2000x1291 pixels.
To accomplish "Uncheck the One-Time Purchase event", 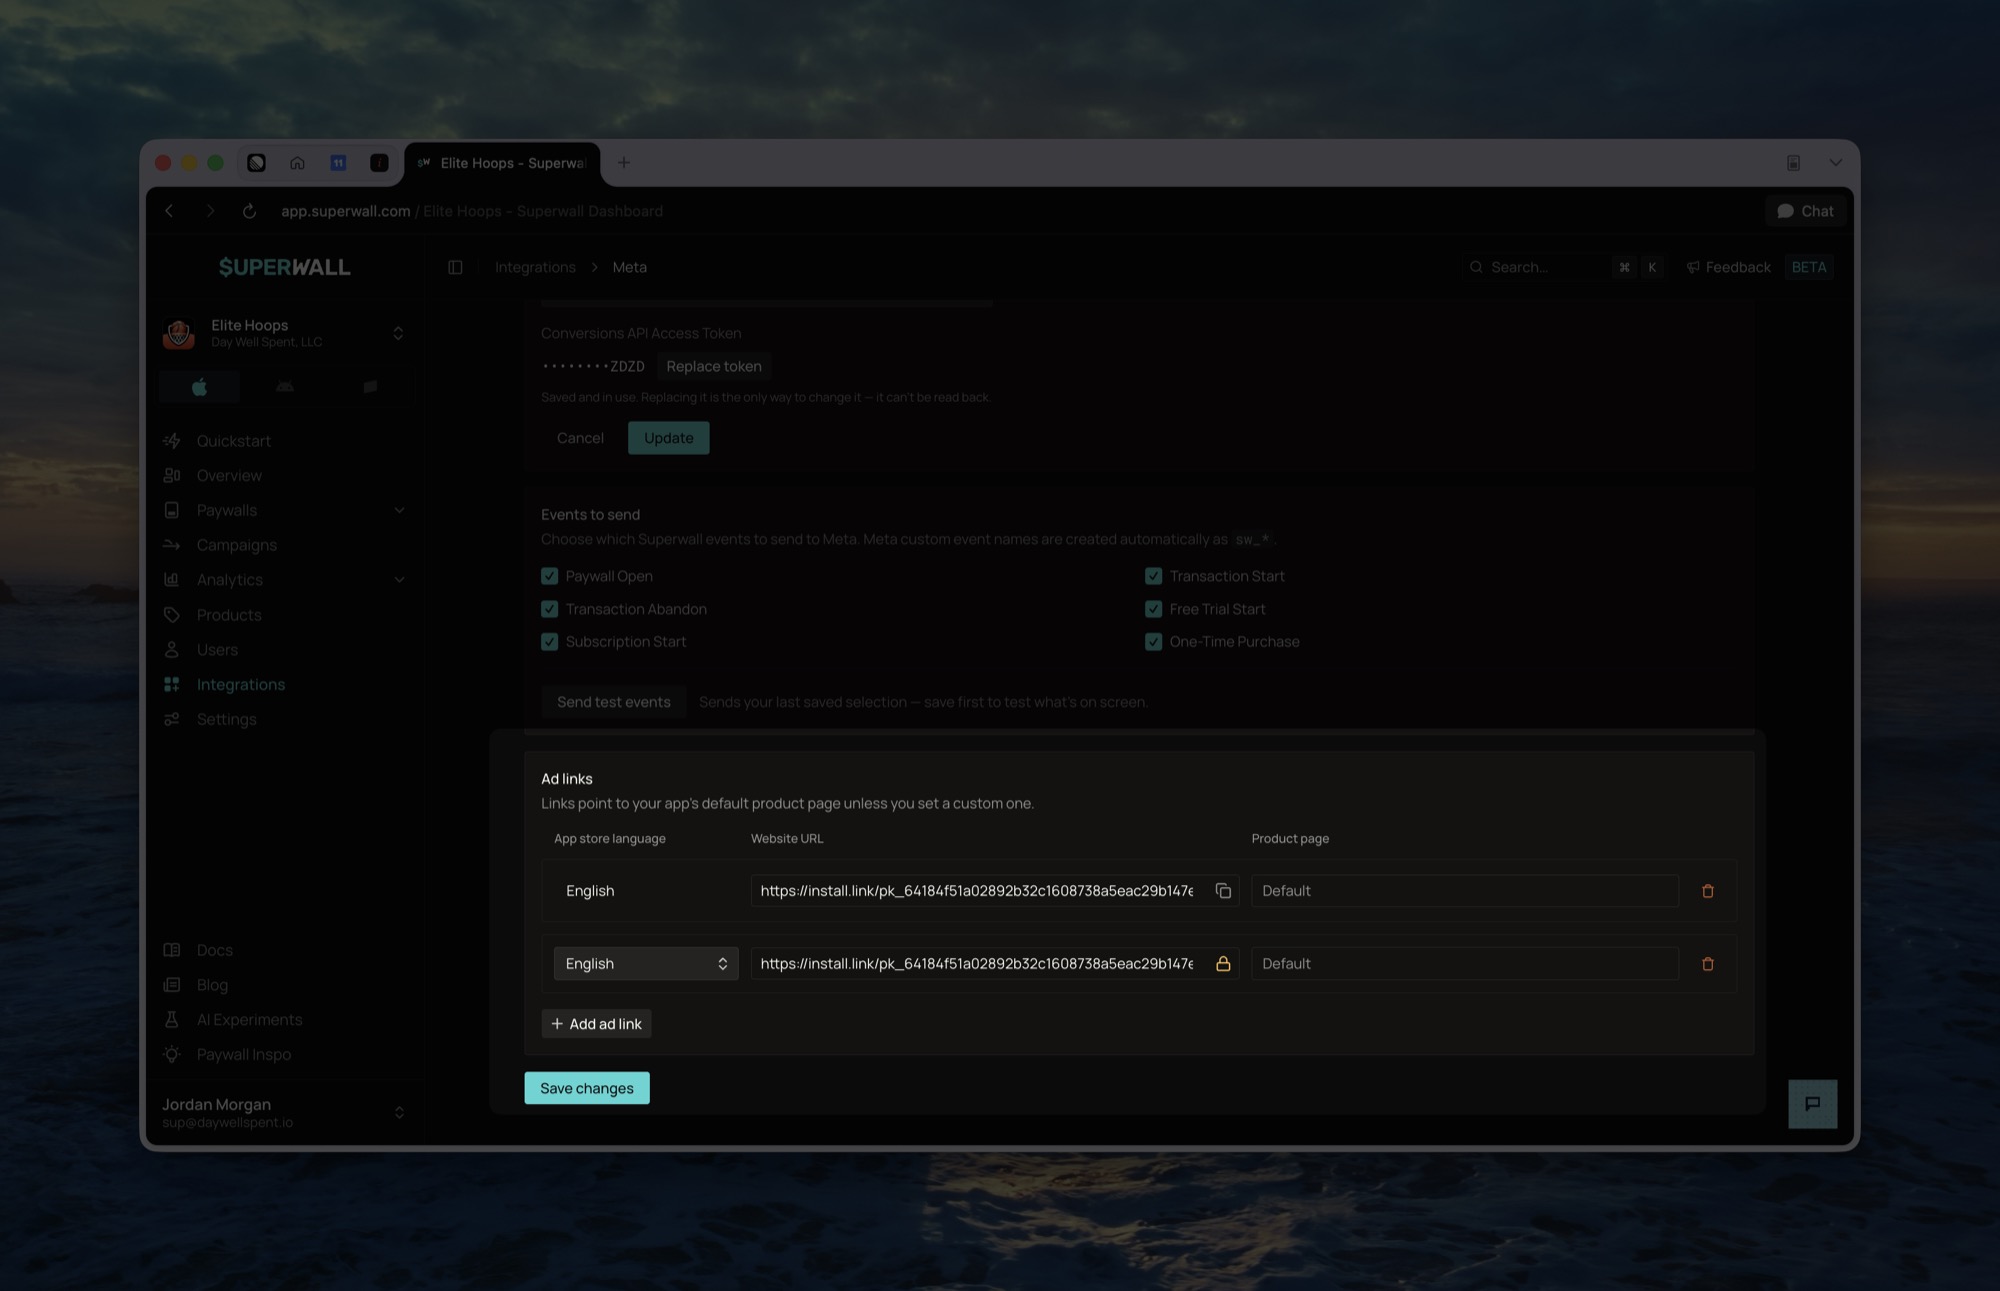I will [1153, 642].
